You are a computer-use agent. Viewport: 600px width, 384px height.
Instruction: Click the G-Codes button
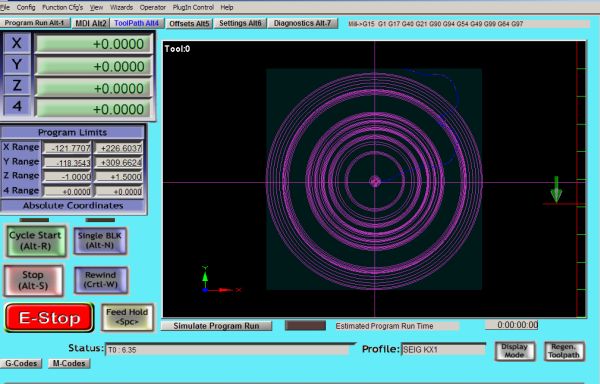click(x=21, y=363)
